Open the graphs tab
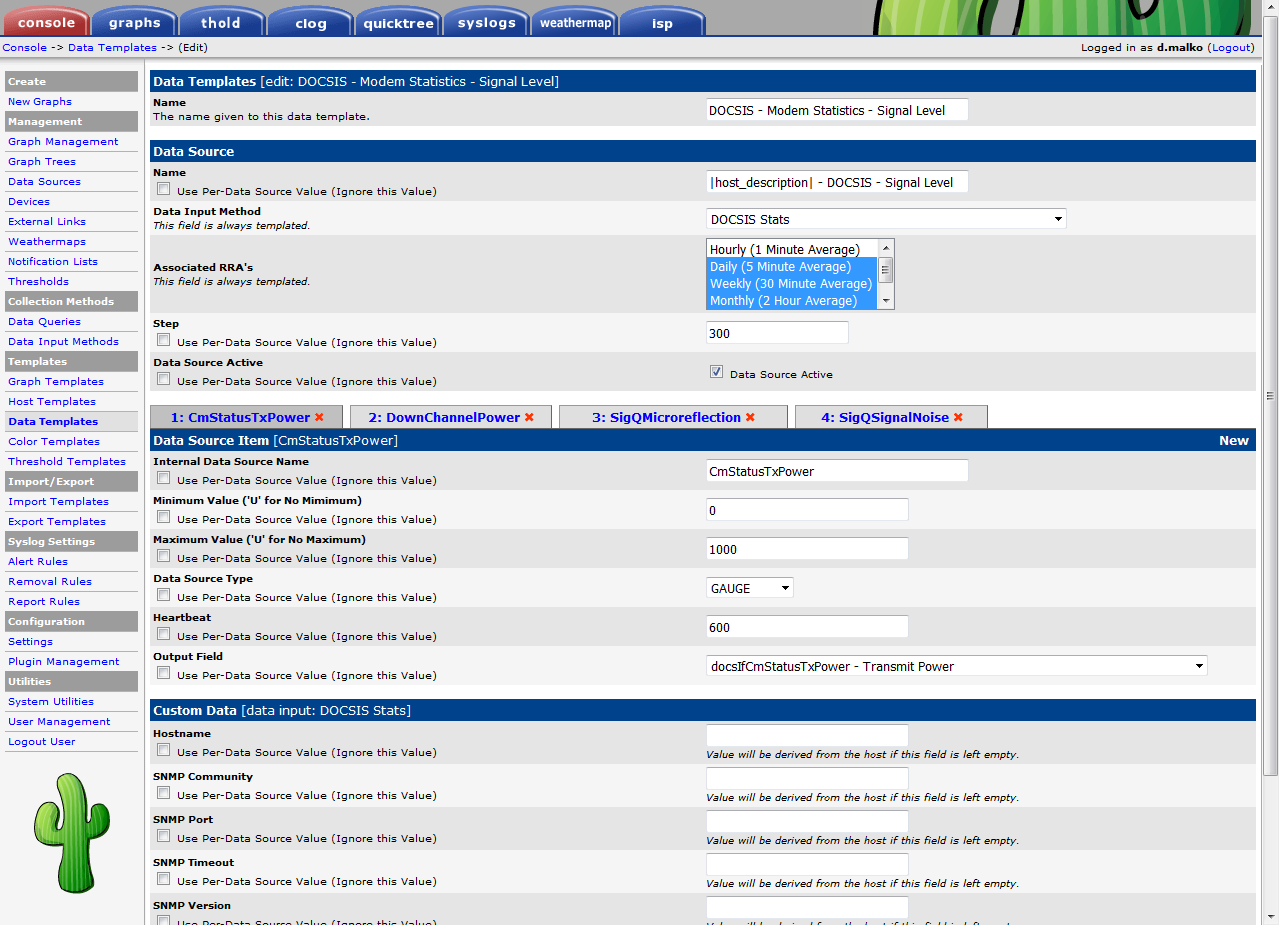1279x925 pixels. (135, 22)
